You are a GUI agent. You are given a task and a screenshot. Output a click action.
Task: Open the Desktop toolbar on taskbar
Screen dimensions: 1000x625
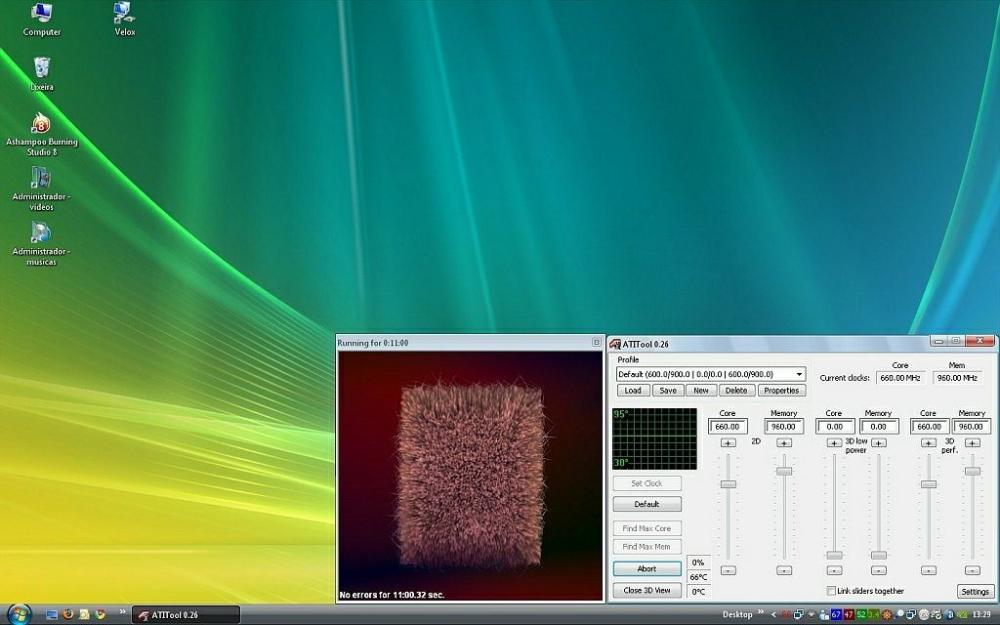[x=737, y=615]
